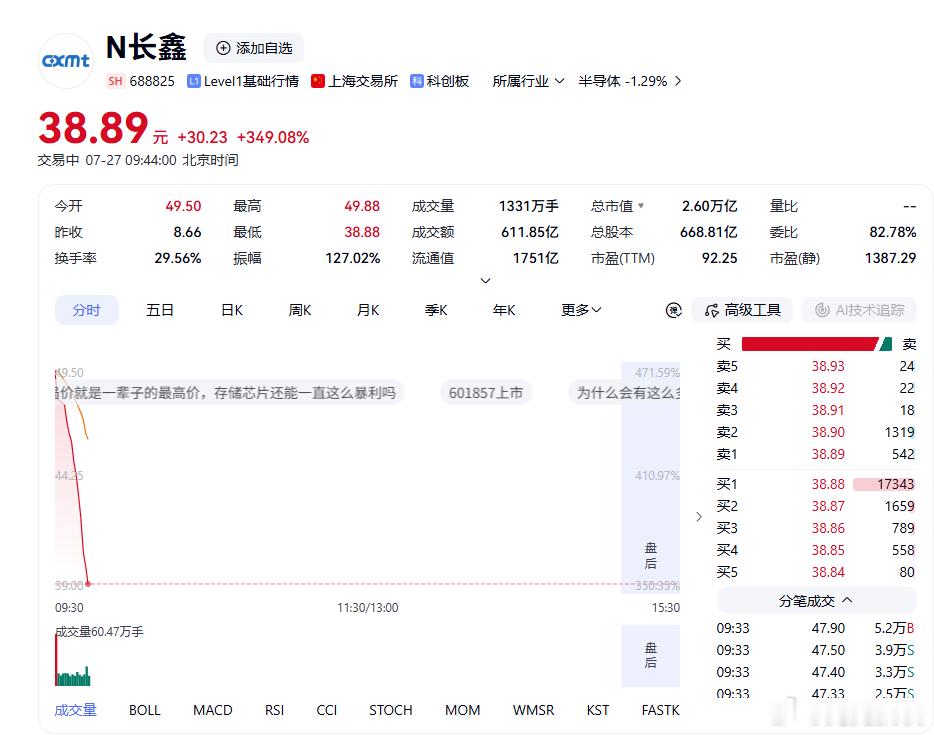934x735 pixels.
Task: Select 成交量 indicator tab
Action: (75, 710)
